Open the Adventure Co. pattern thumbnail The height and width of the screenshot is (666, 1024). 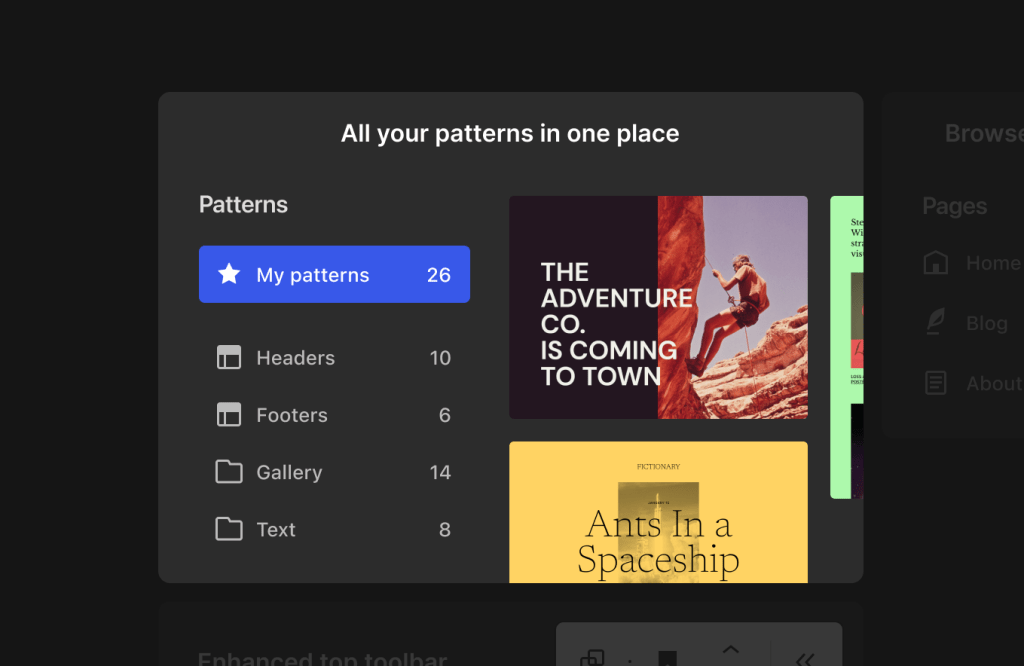coord(658,308)
